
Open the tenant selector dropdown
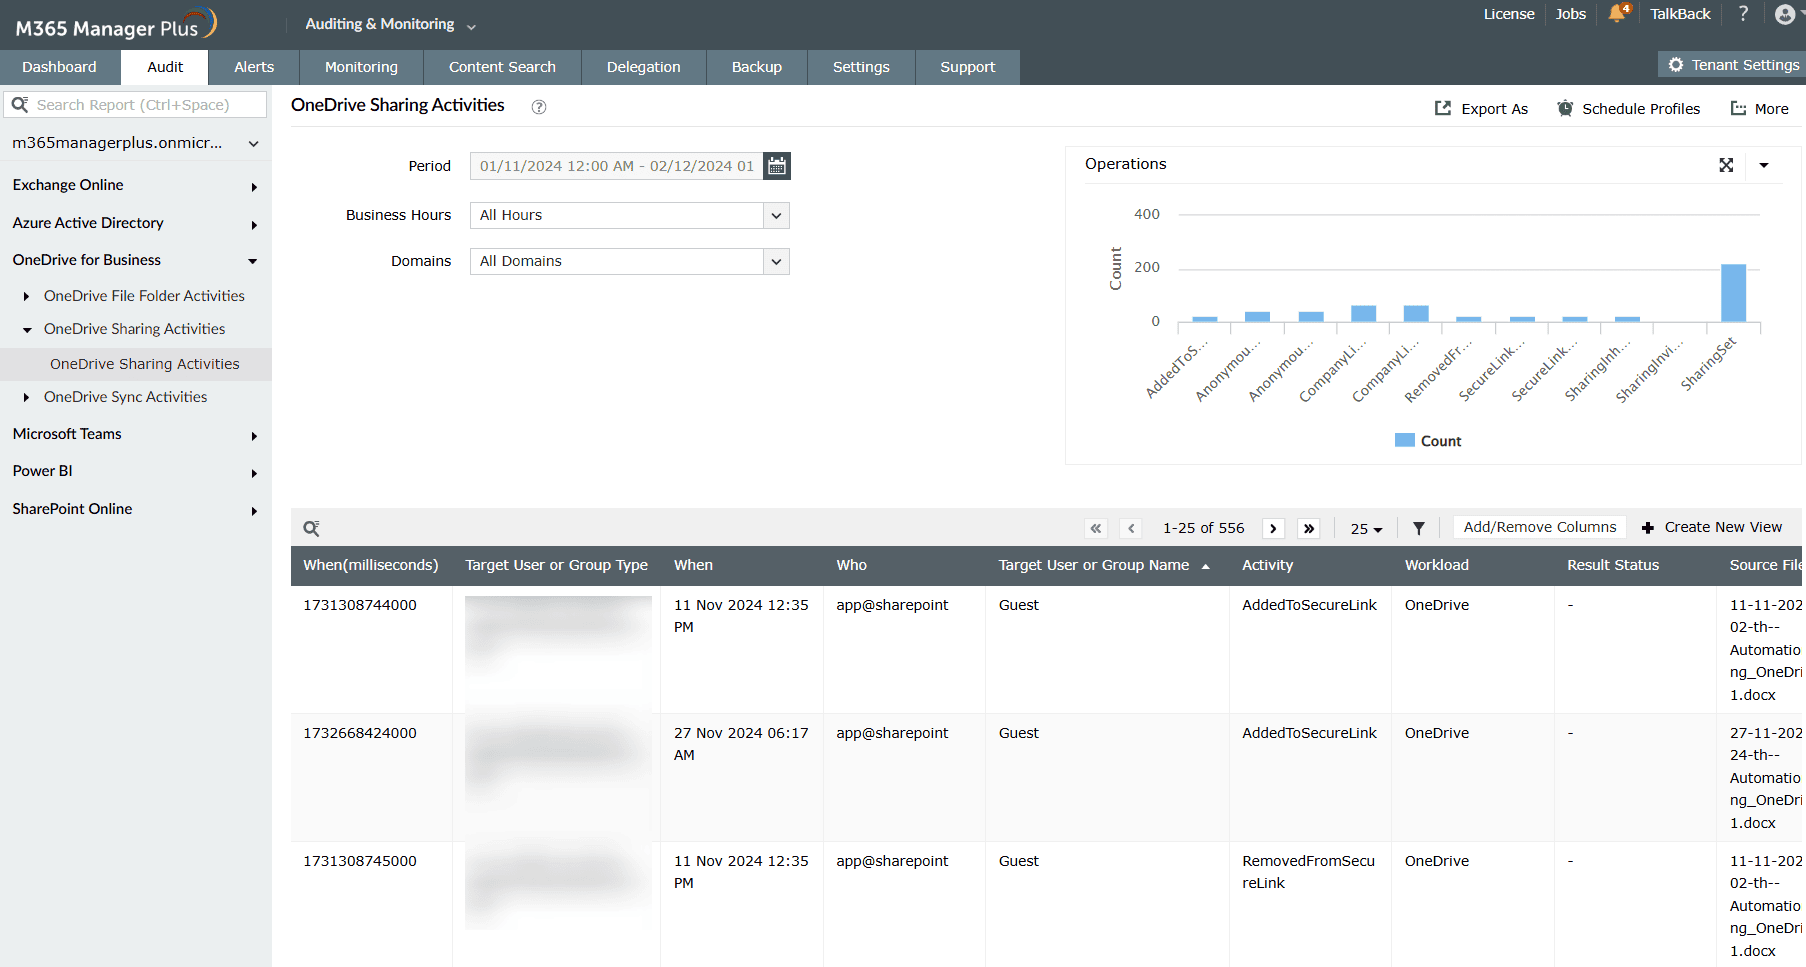coord(136,143)
